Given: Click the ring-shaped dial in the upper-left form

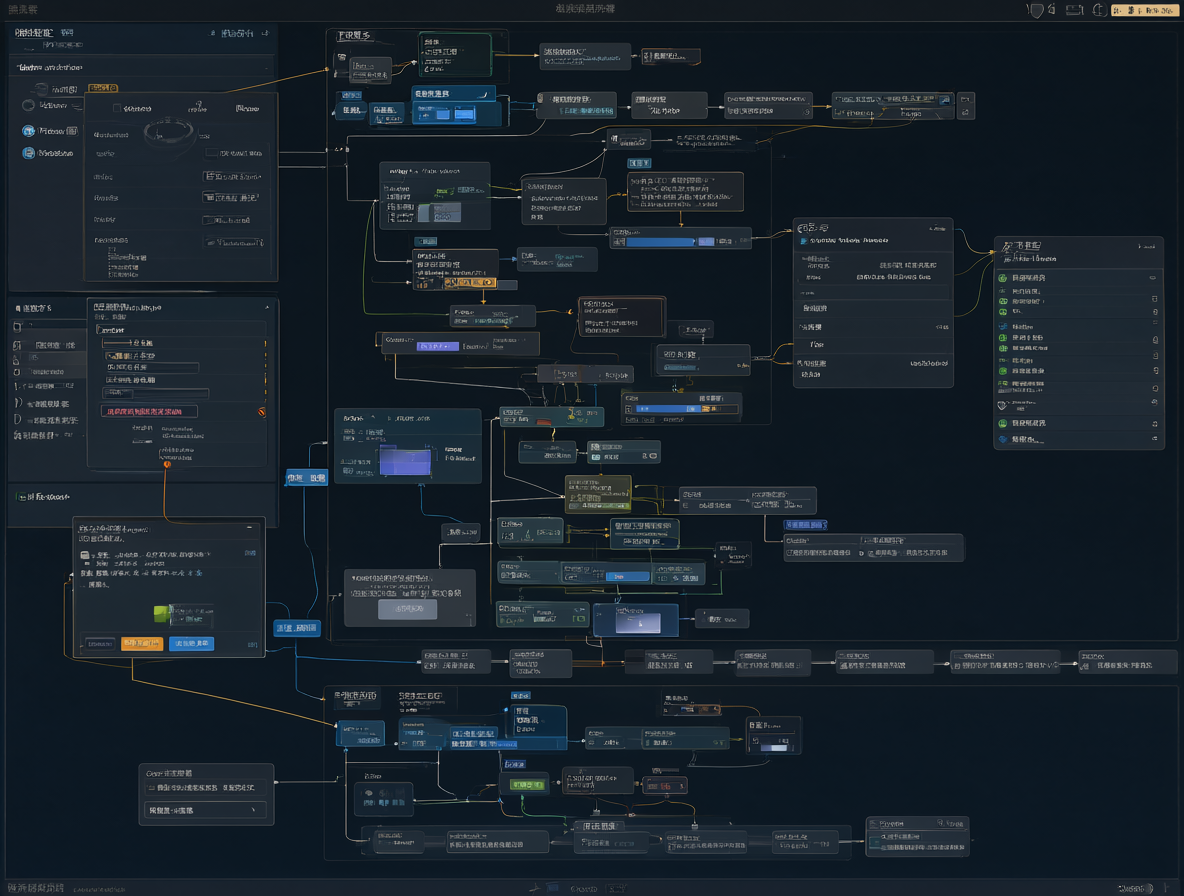Looking at the screenshot, I should [170, 131].
